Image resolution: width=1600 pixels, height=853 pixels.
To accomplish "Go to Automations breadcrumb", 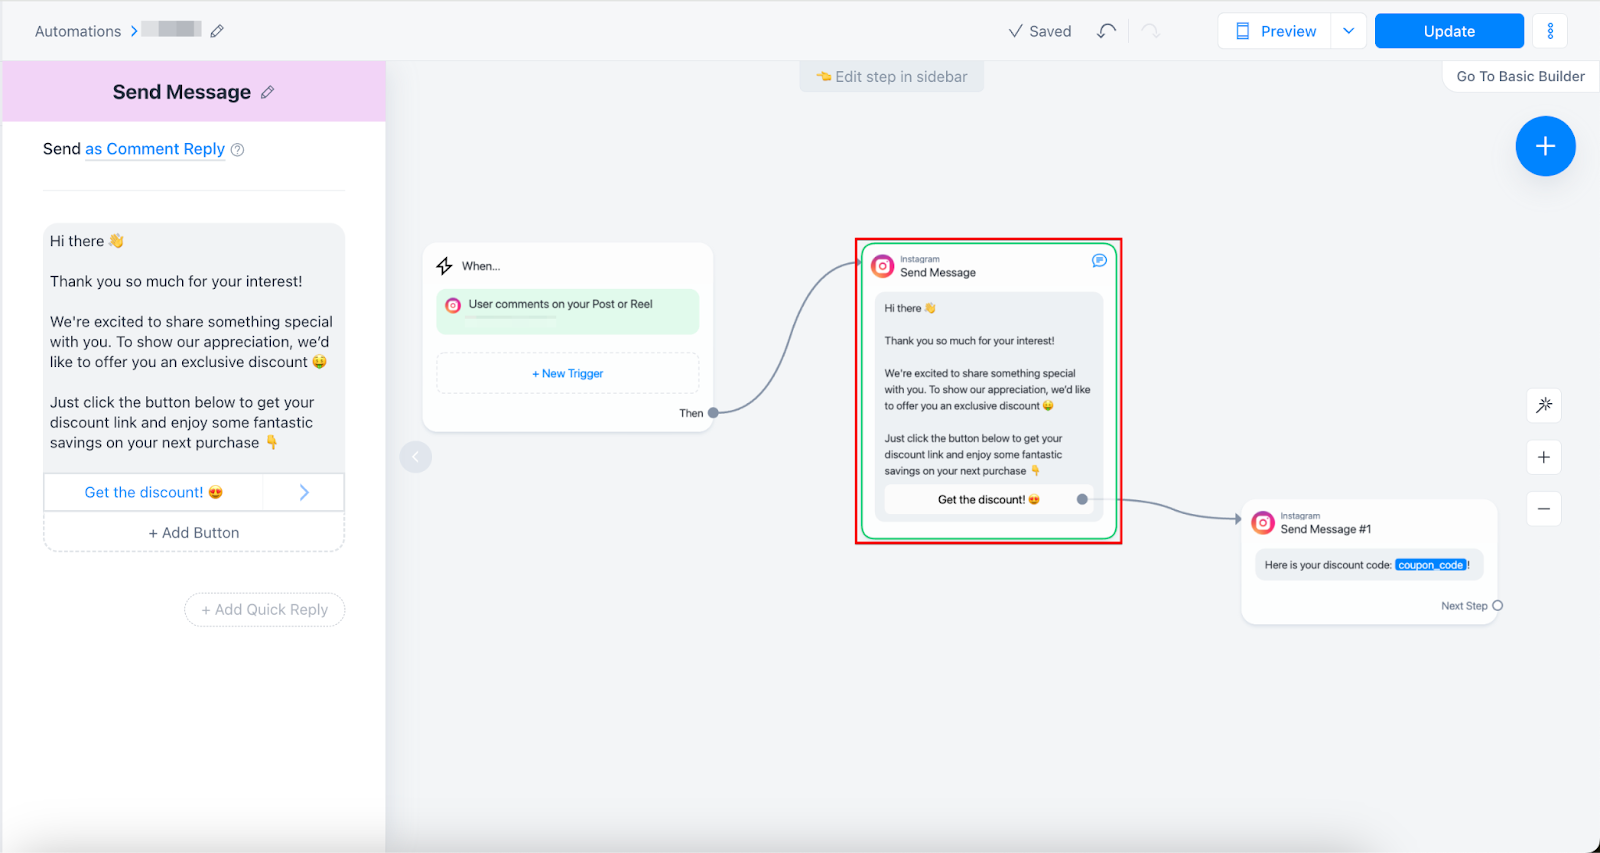I will pos(78,31).
